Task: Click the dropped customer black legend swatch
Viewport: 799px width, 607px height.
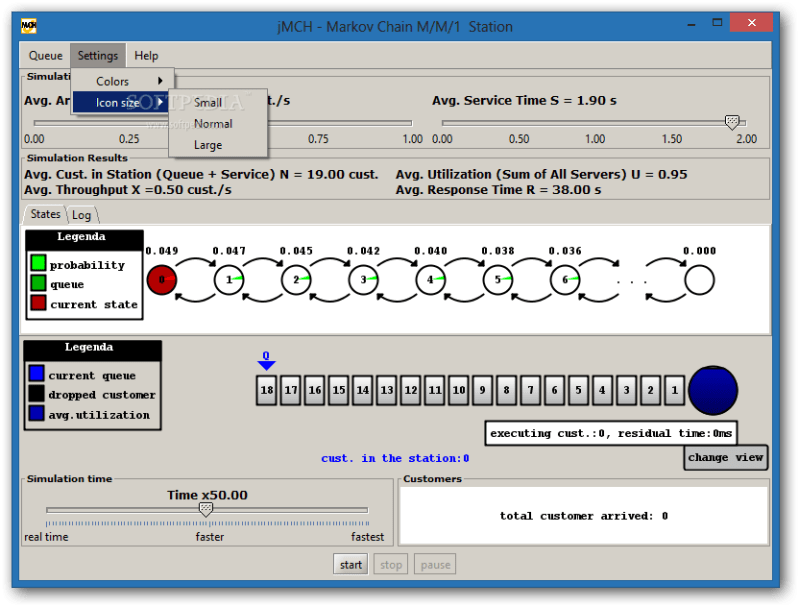Action: pos(36,393)
